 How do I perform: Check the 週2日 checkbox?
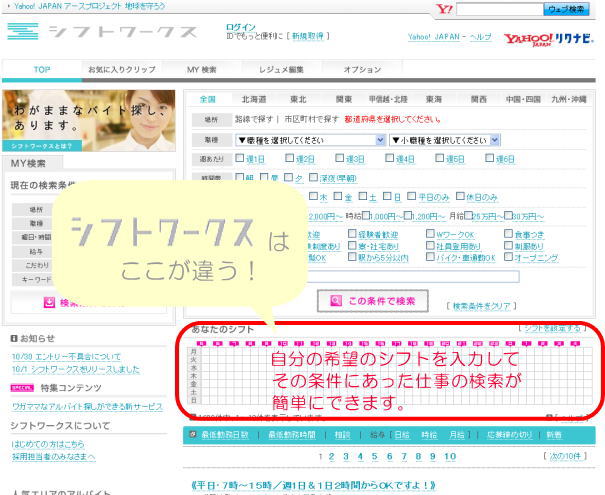pos(289,158)
